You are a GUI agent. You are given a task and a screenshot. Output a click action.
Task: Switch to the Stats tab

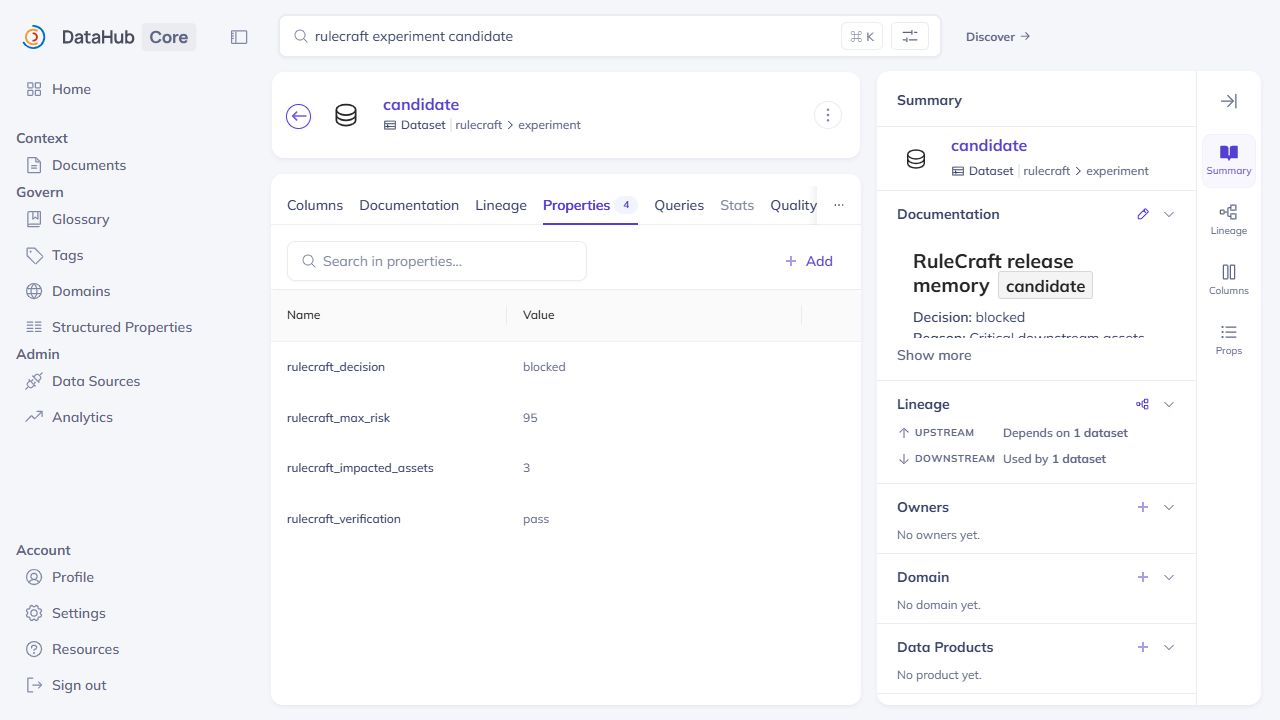pyautogui.click(x=737, y=205)
